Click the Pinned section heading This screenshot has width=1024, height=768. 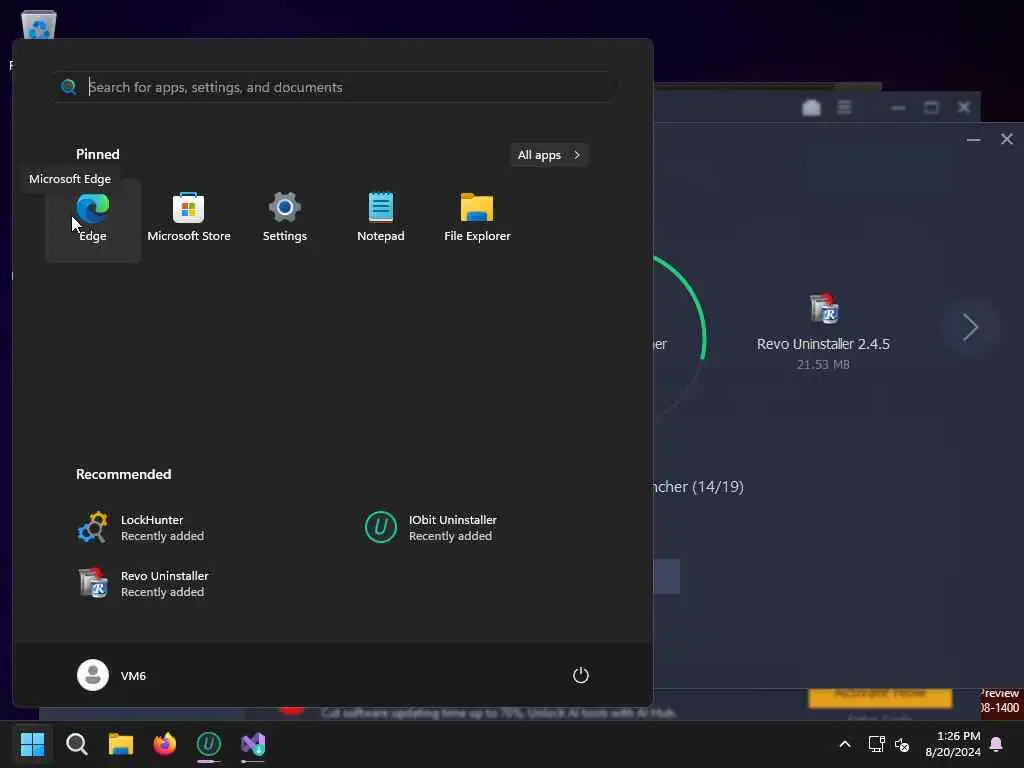tap(97, 154)
